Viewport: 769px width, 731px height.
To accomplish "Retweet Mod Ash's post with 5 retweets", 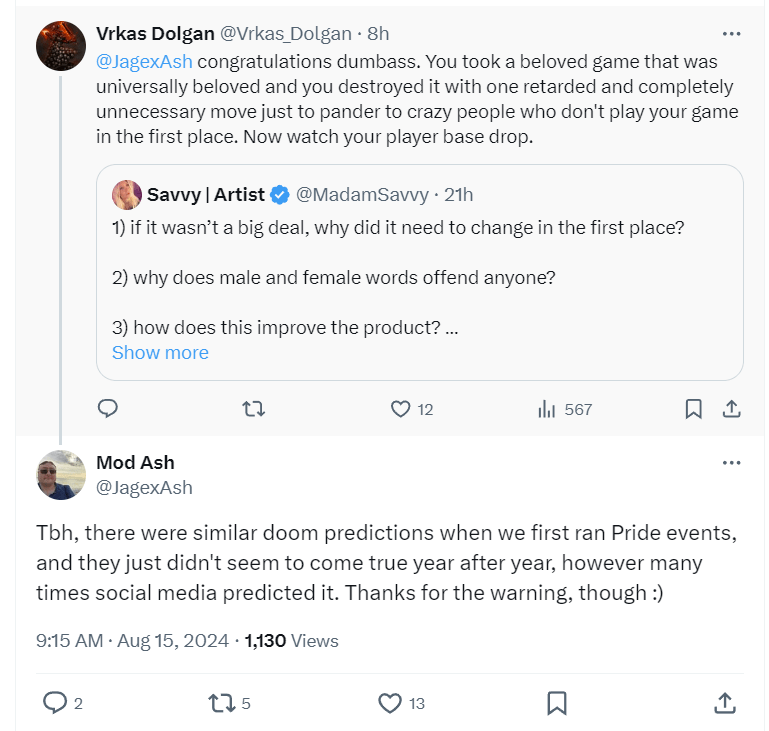I will (x=219, y=703).
